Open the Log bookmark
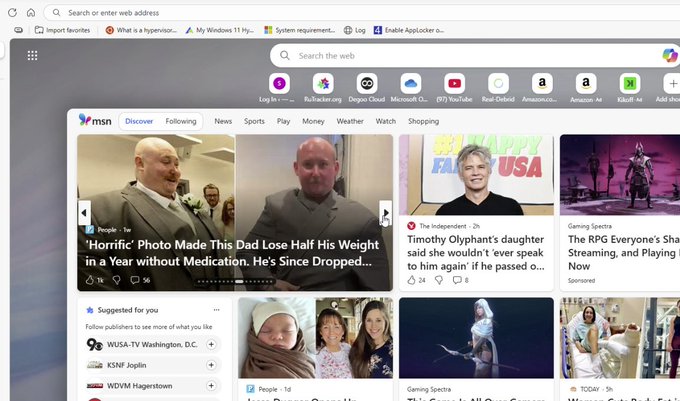 (355, 30)
